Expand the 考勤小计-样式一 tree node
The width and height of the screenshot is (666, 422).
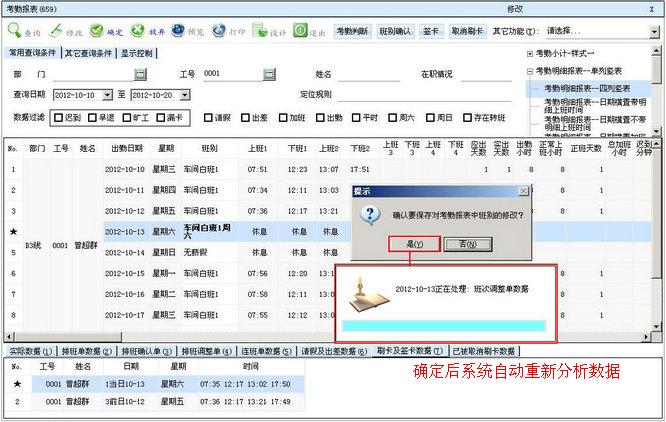(530, 53)
